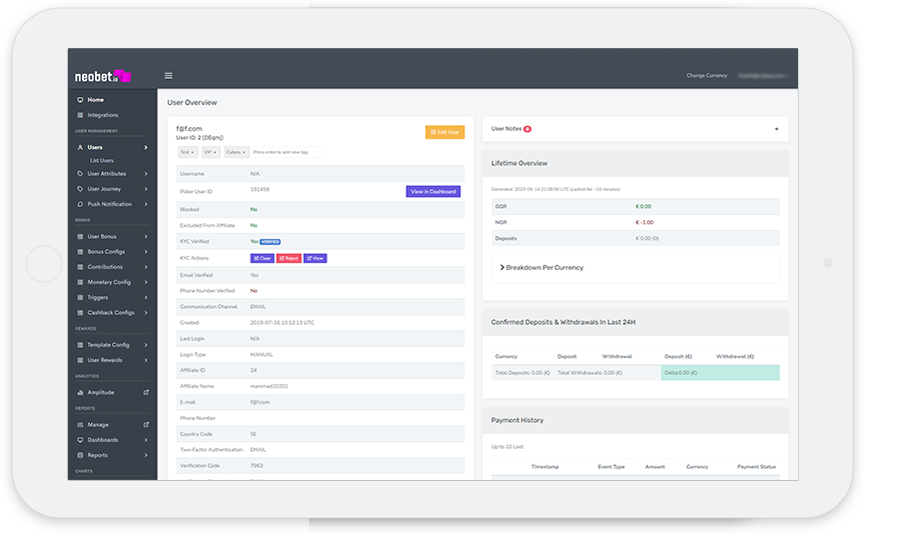This screenshot has height=534, width=900.
Task: Click the View in Dashboard button
Action: click(433, 192)
